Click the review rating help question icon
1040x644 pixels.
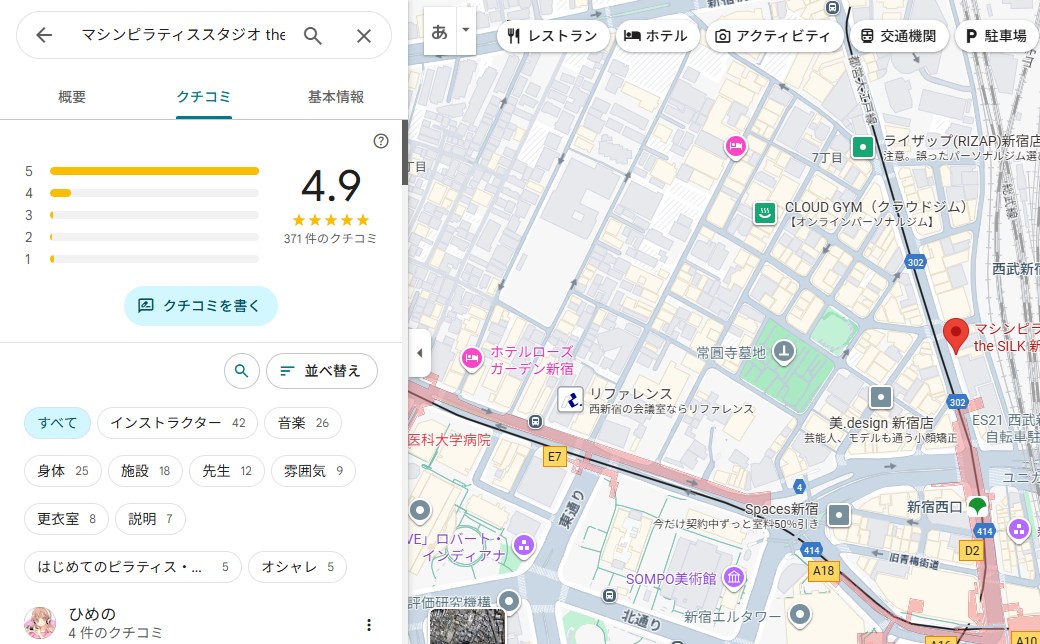[380, 141]
